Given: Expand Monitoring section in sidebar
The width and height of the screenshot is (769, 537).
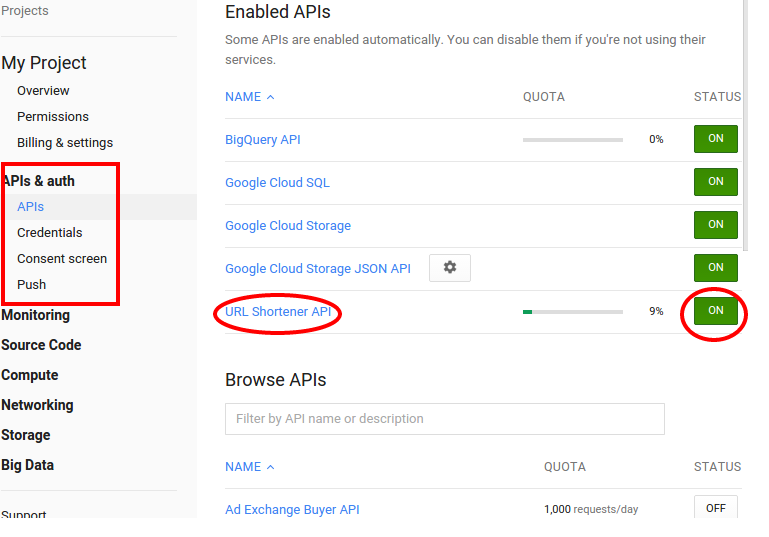Looking at the screenshot, I should tap(36, 315).
